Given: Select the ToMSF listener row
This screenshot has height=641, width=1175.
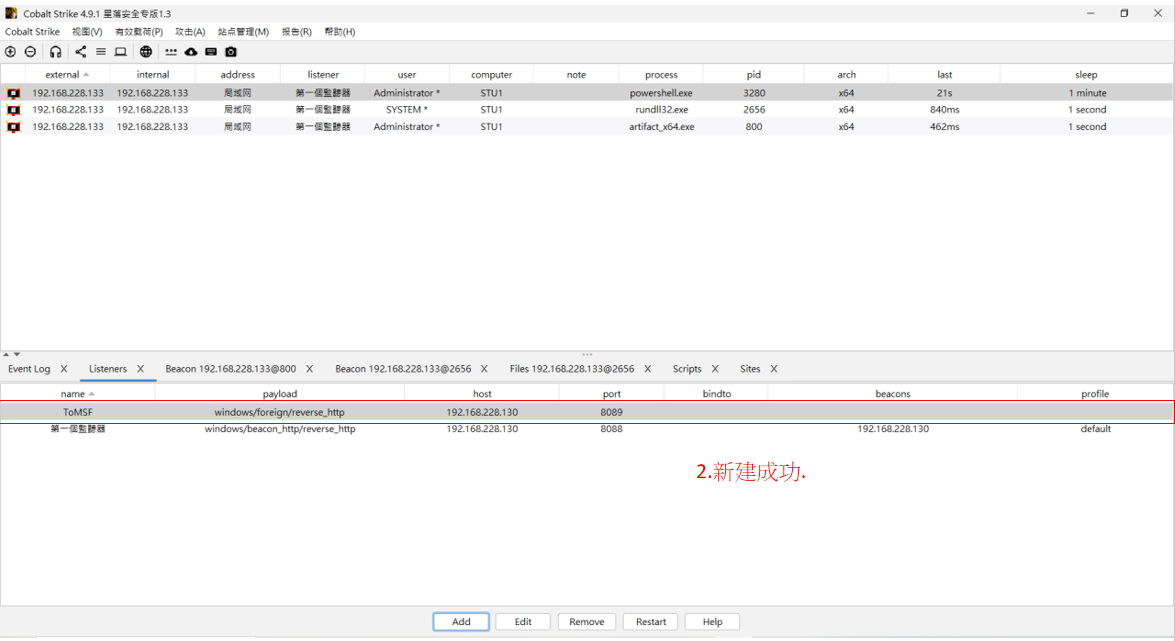Looking at the screenshot, I should pyautogui.click(x=587, y=412).
